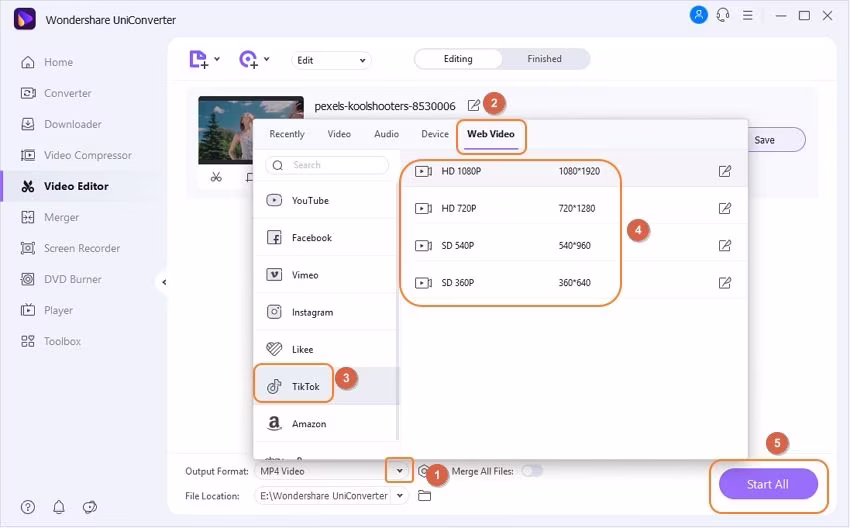Select Facebook platform

(x=325, y=237)
